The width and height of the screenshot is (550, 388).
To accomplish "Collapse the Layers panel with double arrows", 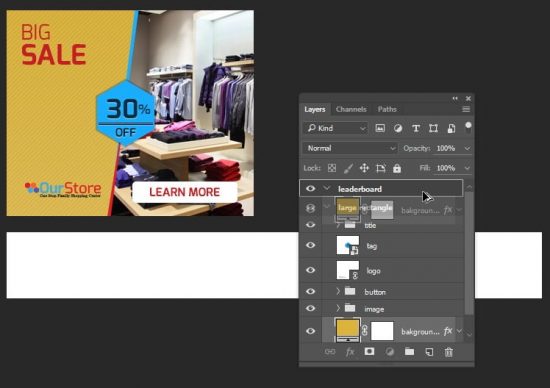I will 455,99.
